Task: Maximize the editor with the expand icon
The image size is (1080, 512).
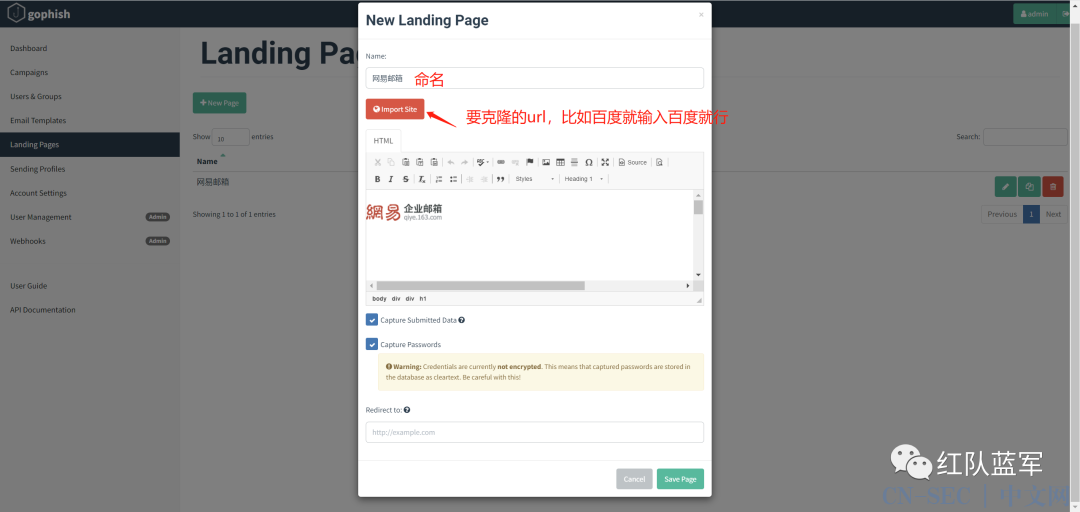Action: click(x=605, y=162)
